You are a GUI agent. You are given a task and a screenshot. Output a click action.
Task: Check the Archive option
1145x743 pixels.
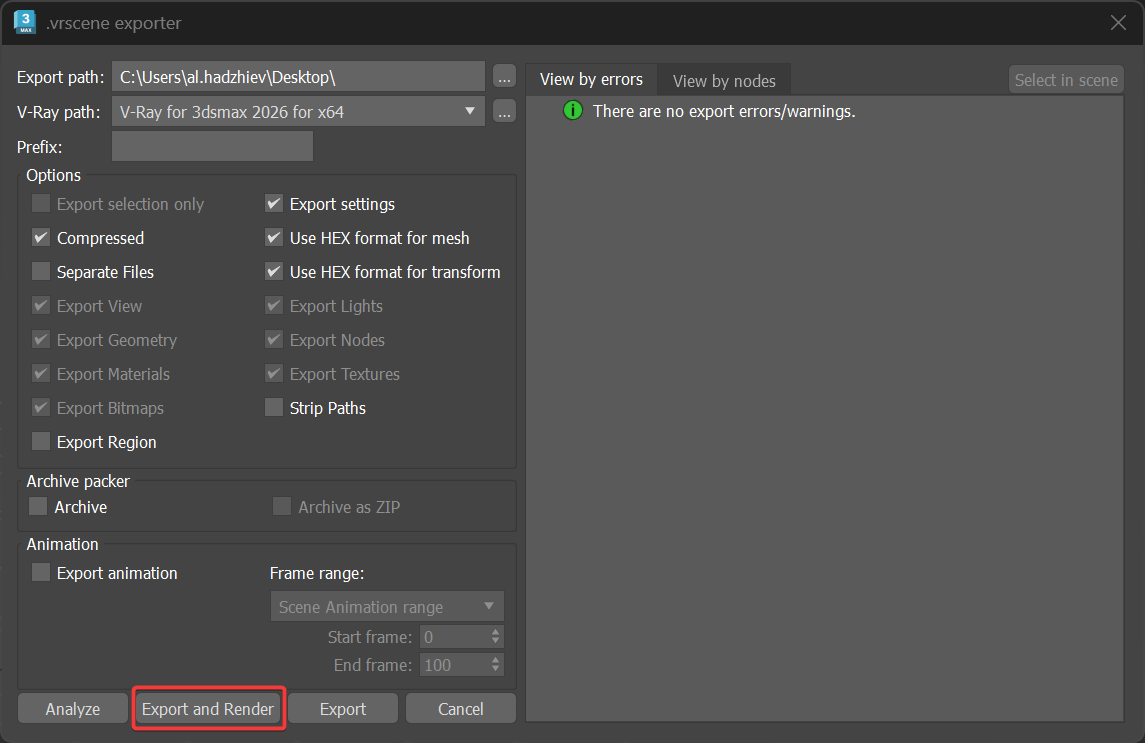pyautogui.click(x=37, y=507)
